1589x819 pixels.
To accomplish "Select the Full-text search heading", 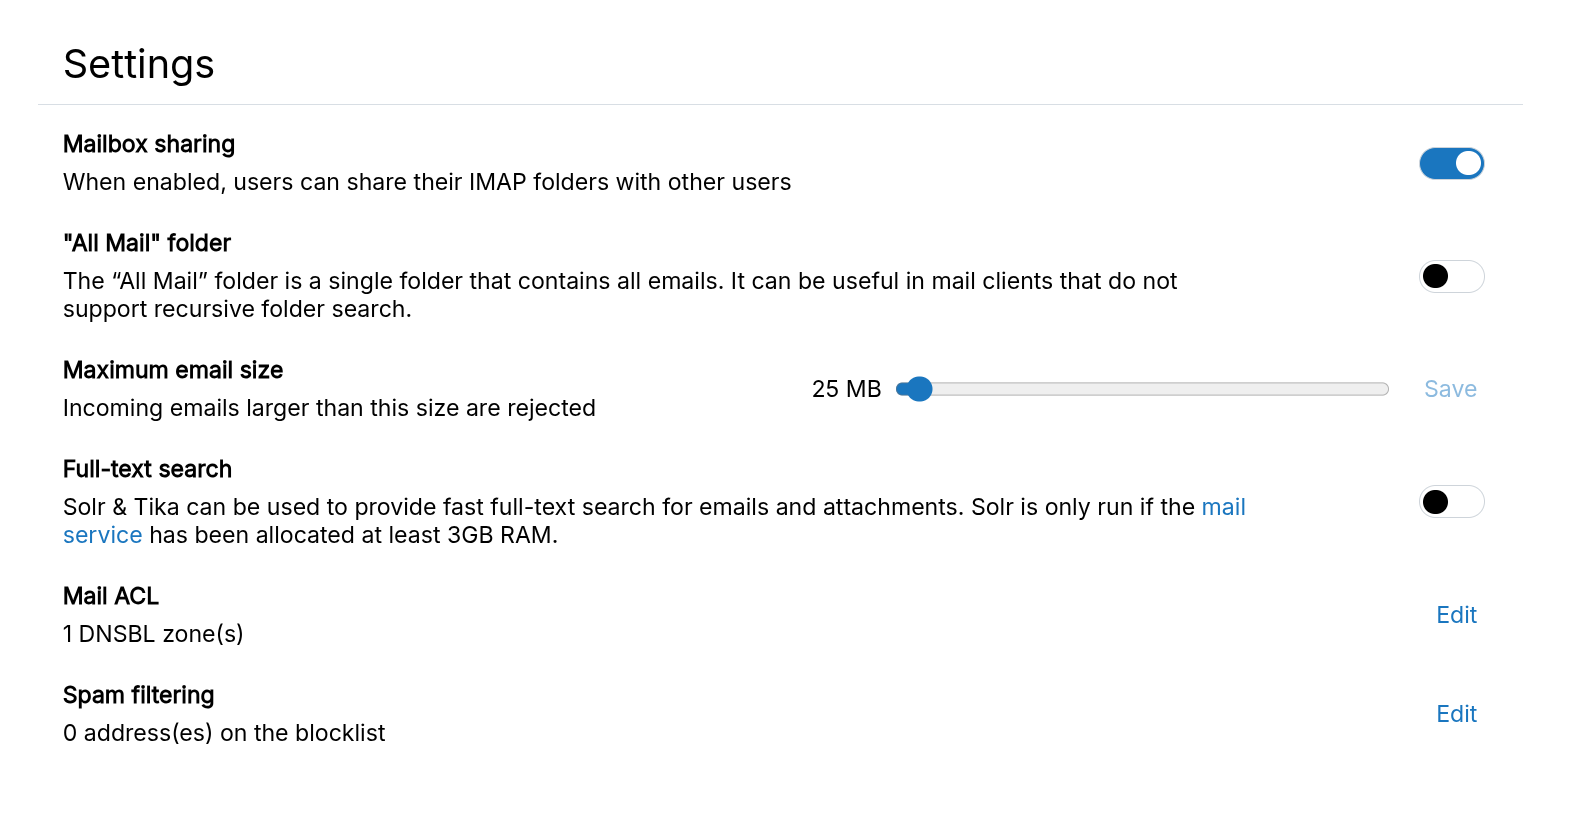I will pos(147,468).
